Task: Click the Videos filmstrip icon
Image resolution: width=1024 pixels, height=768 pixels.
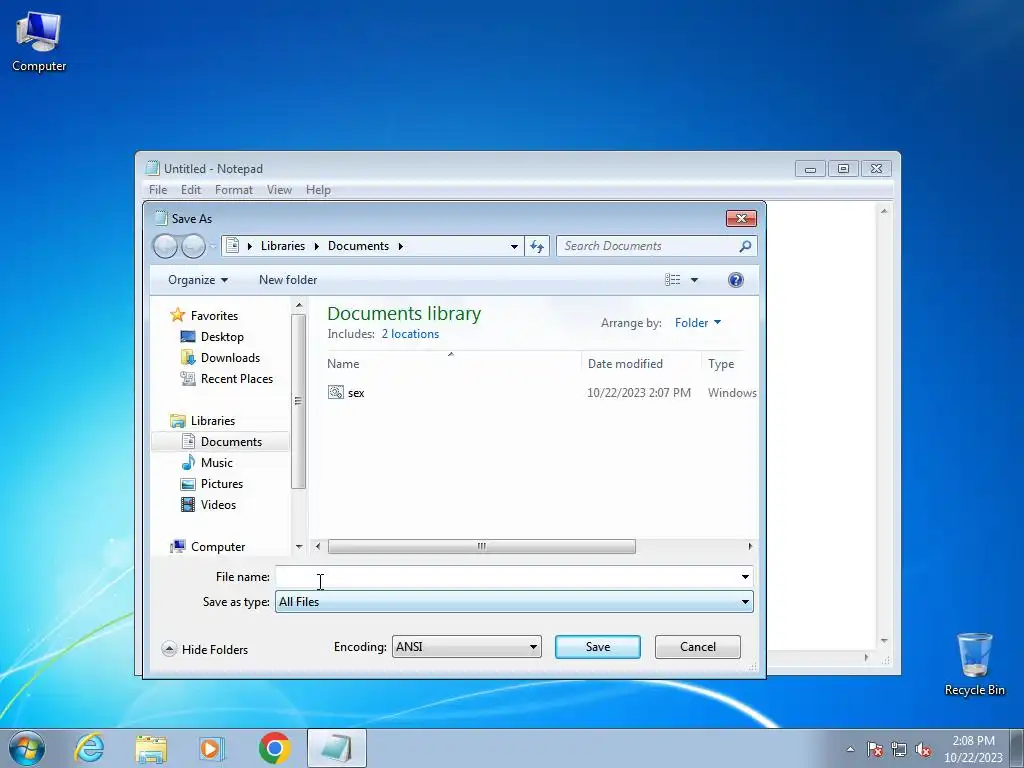Action: pos(188,505)
